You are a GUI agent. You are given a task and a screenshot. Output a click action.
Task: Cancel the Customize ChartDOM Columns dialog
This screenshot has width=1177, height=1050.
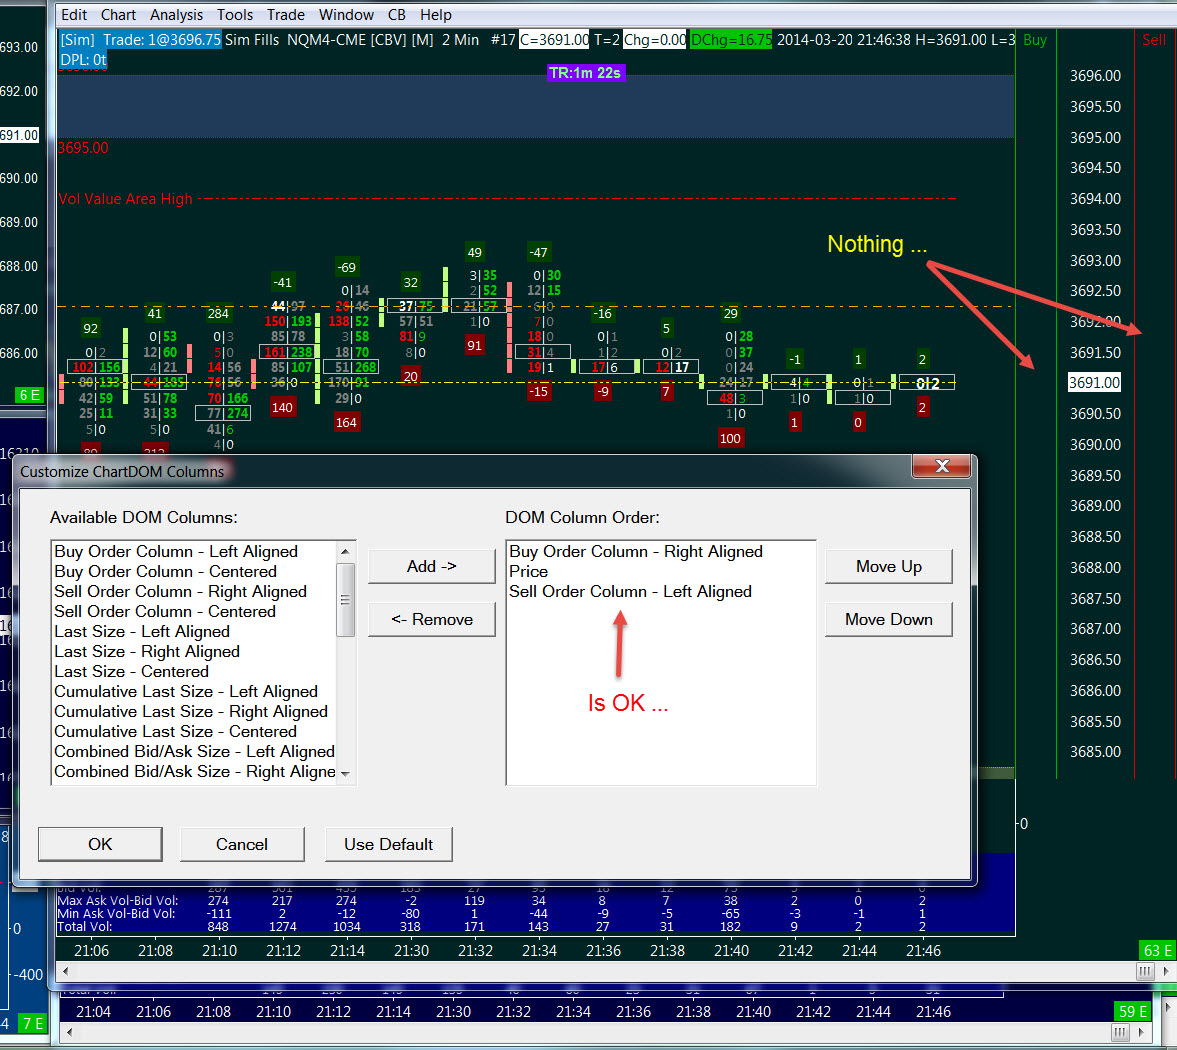[x=242, y=844]
